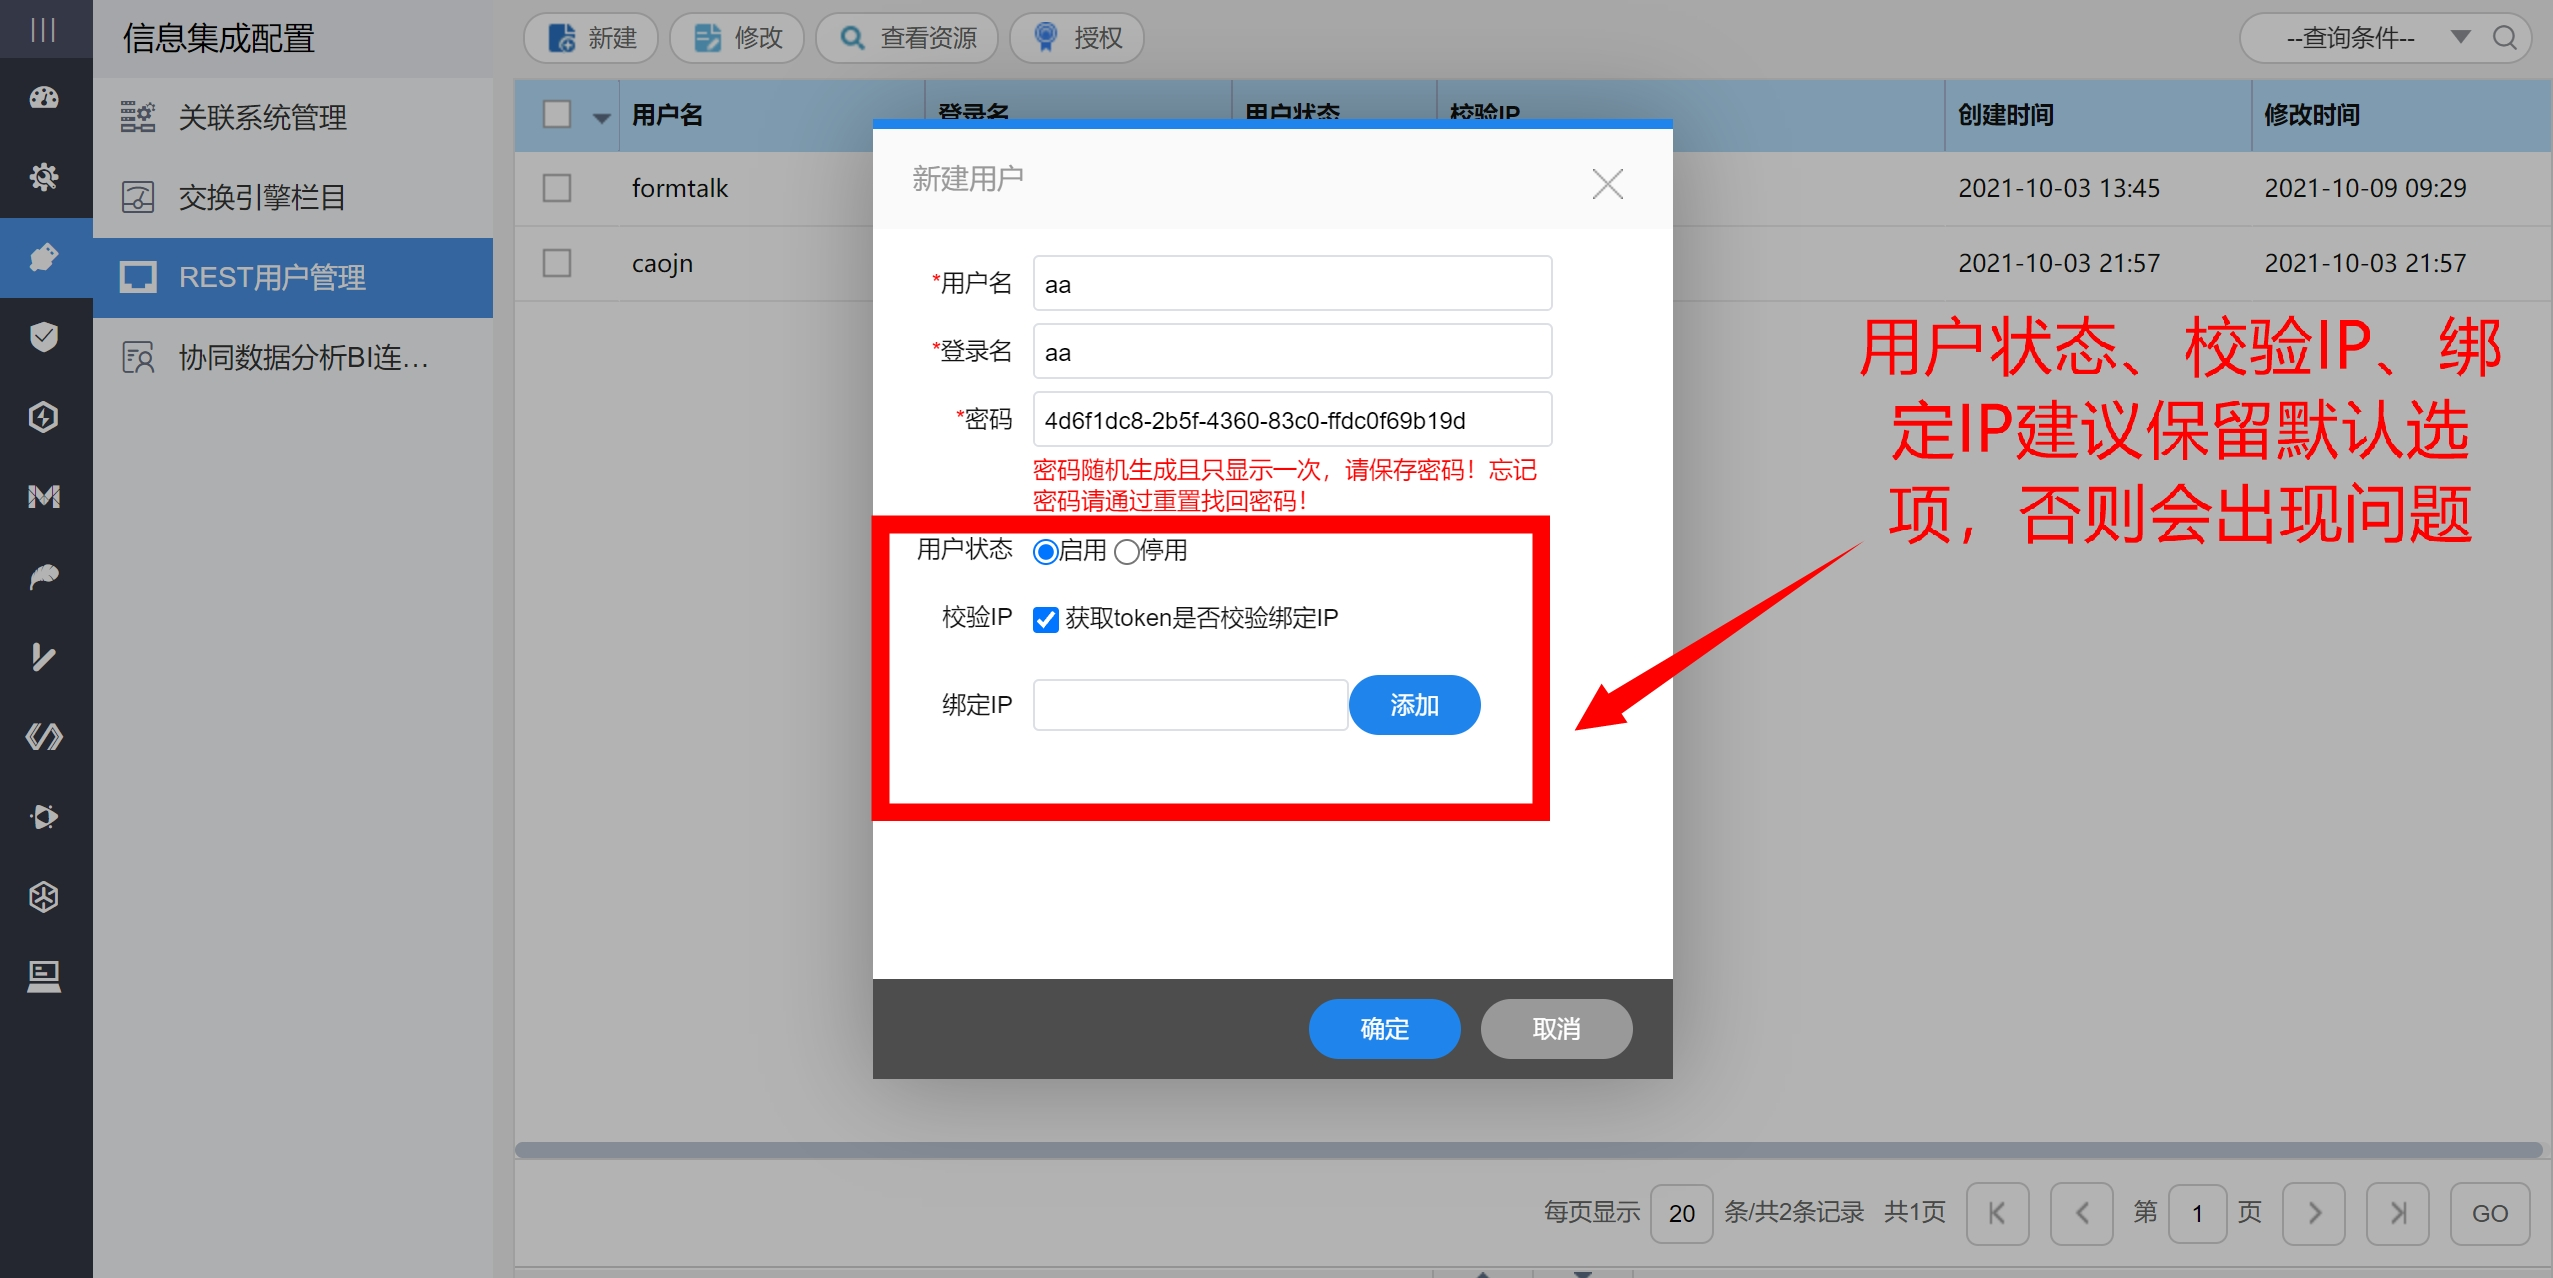Open the code brackets sidebar icon

click(44, 737)
